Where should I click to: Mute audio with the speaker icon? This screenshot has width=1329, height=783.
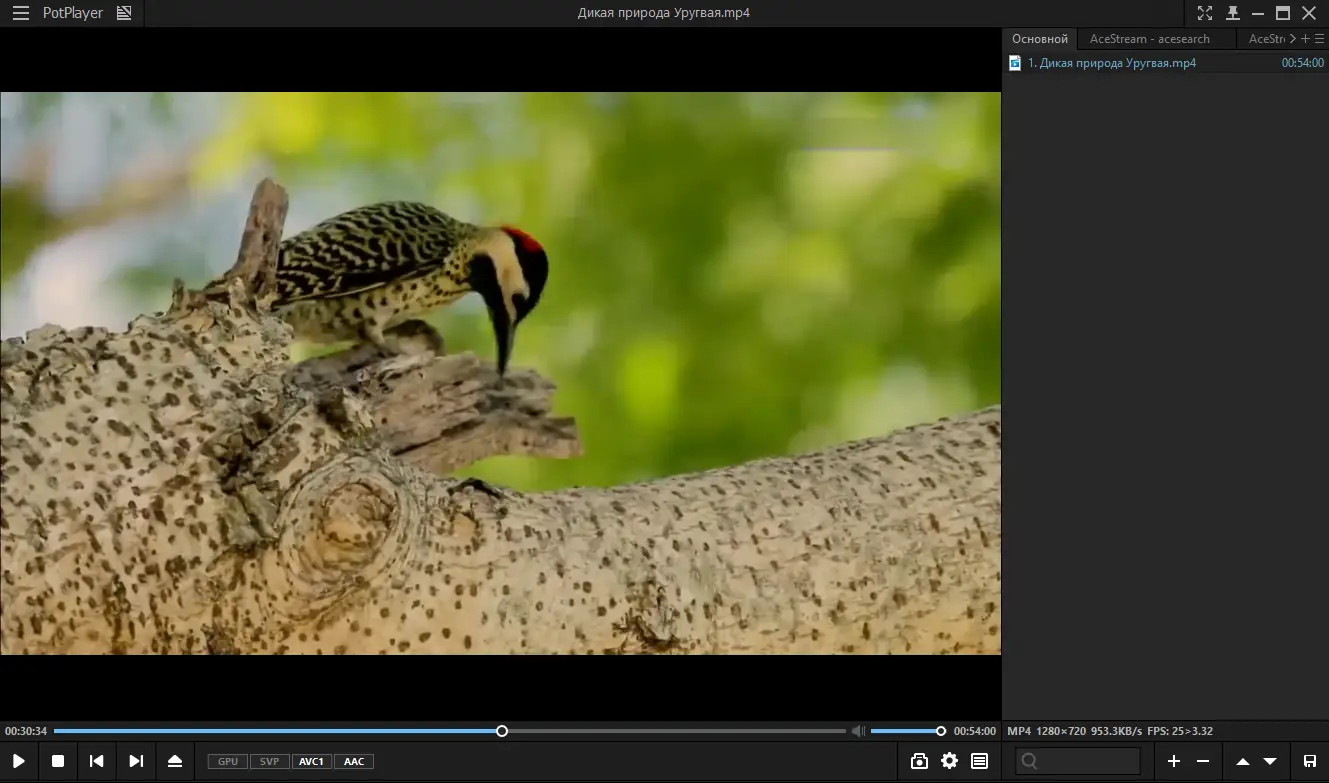(x=858, y=731)
